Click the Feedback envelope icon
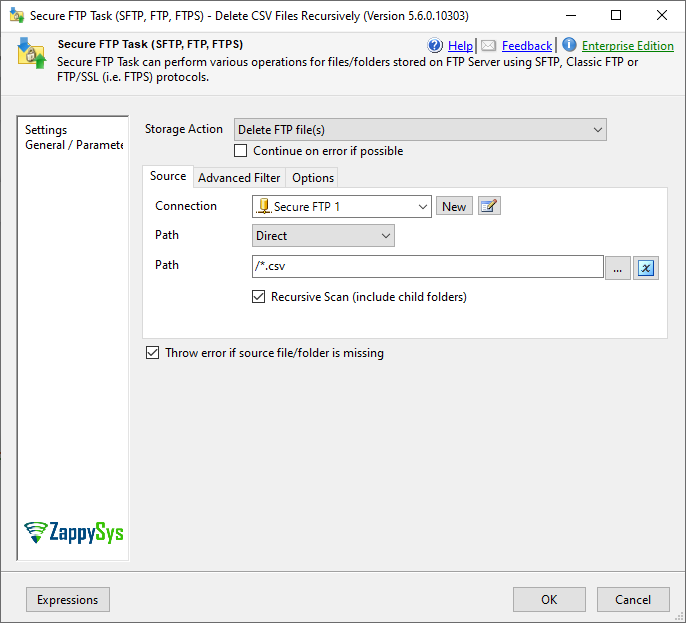The image size is (686, 623). pyautogui.click(x=488, y=45)
